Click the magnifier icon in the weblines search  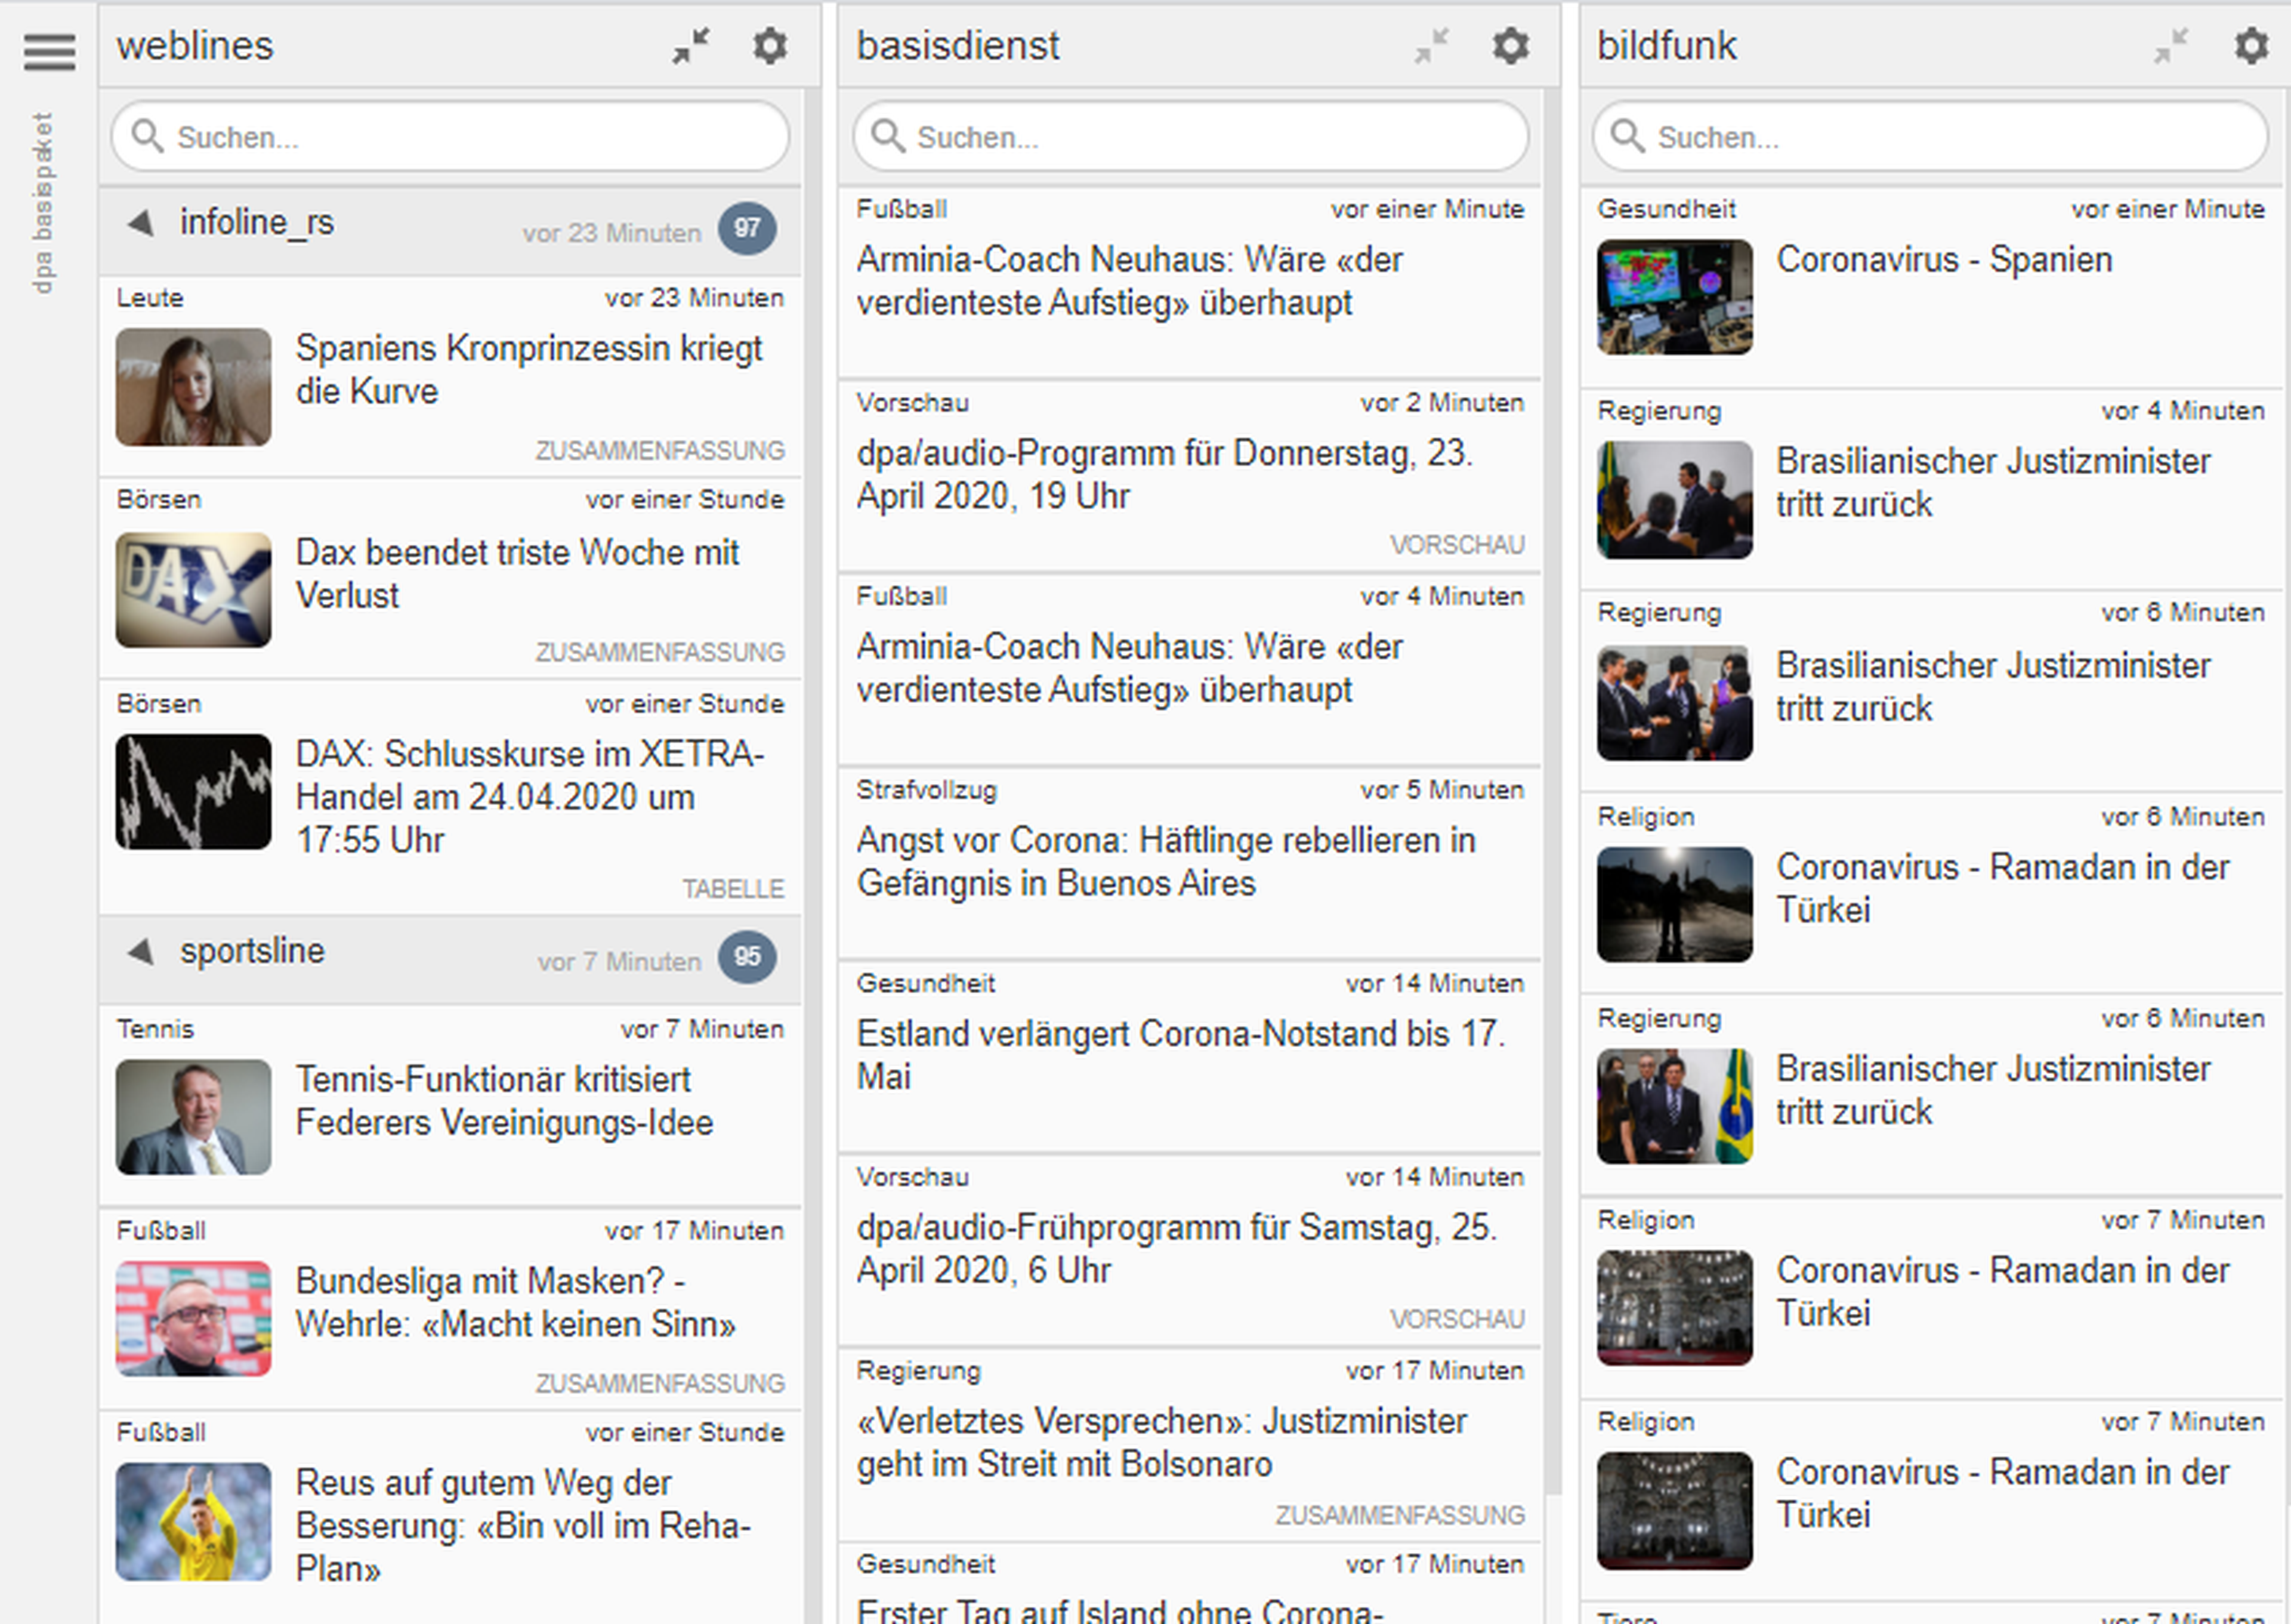[148, 136]
